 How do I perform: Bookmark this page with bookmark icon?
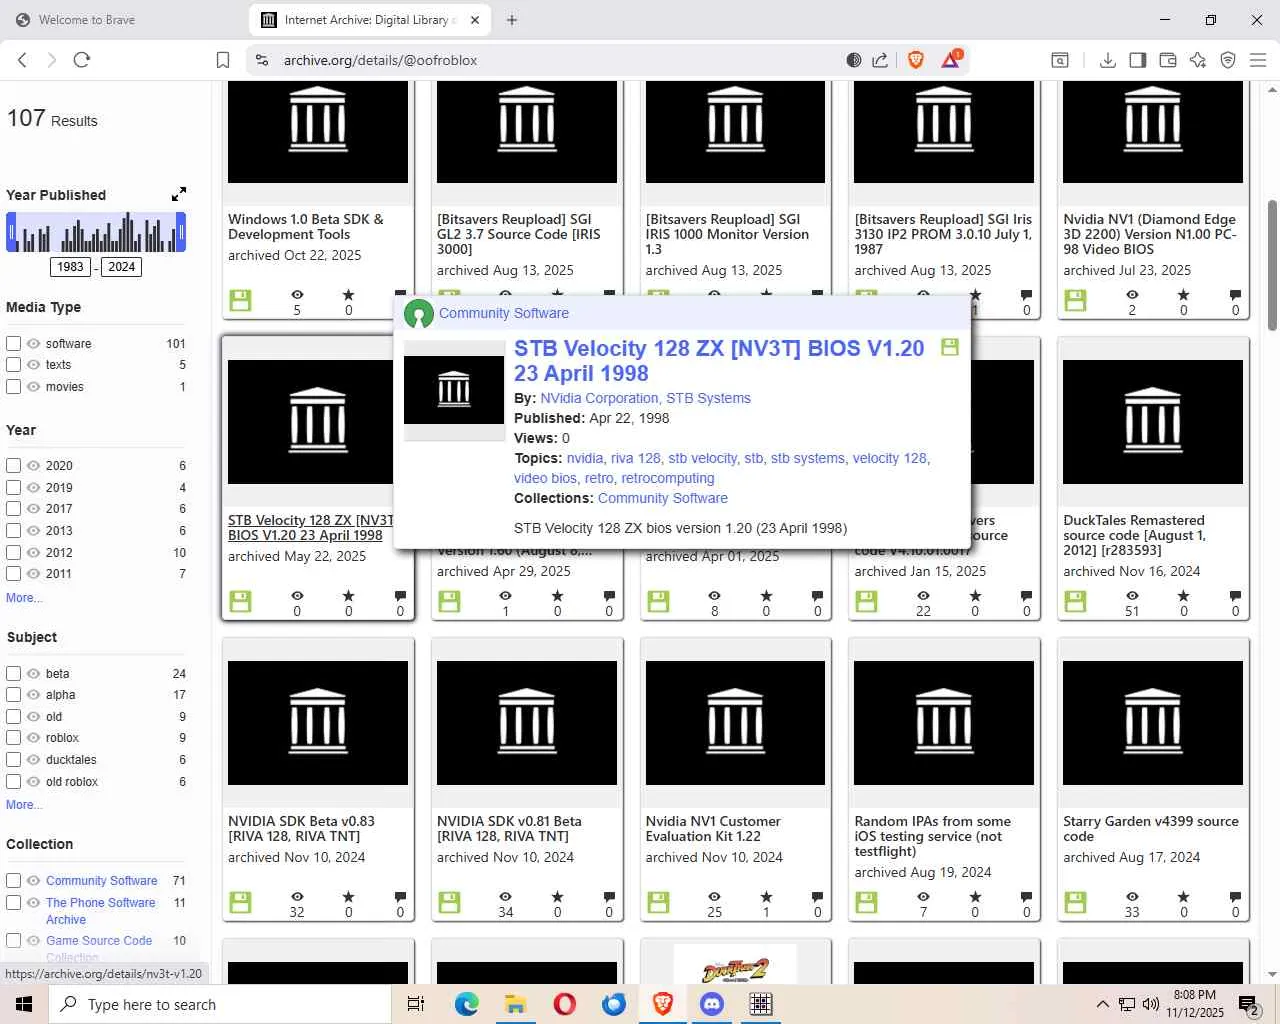click(223, 60)
